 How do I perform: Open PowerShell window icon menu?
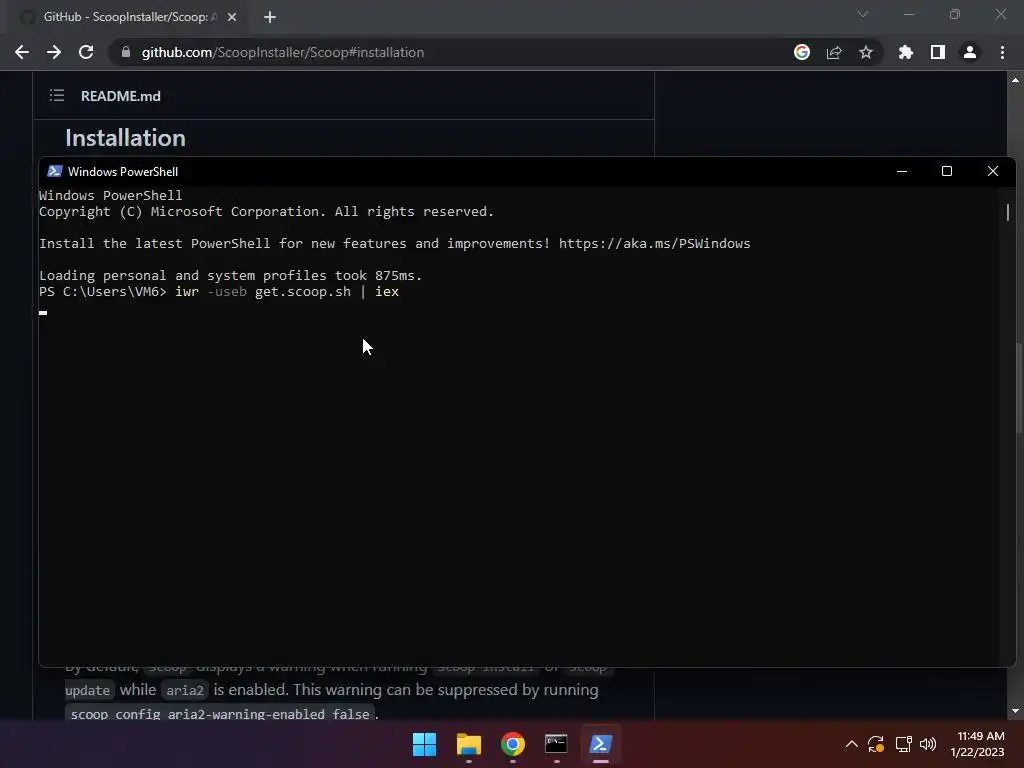tap(55, 171)
